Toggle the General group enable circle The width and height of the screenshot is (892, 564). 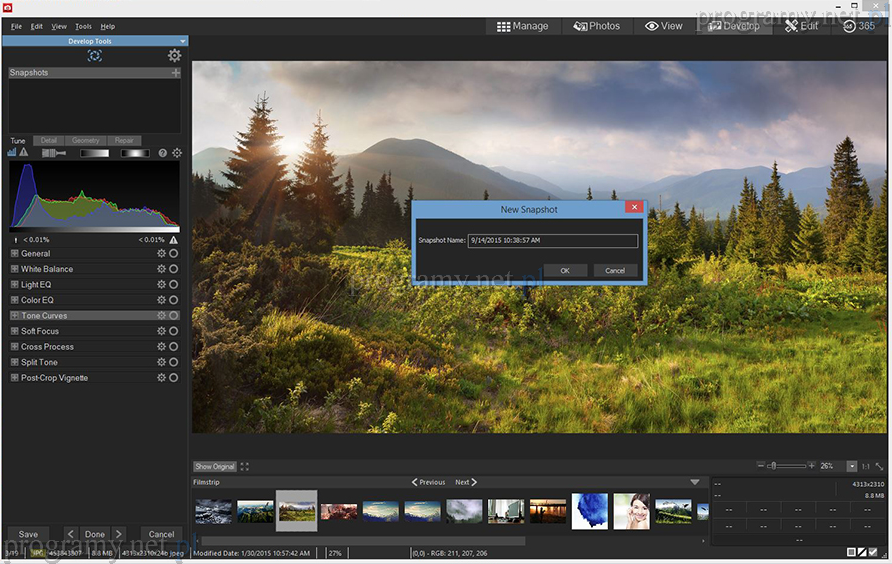[174, 254]
